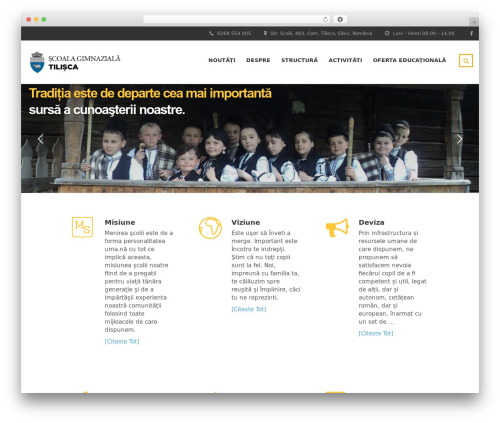Click the Facebook icon in the top bar

471,33
